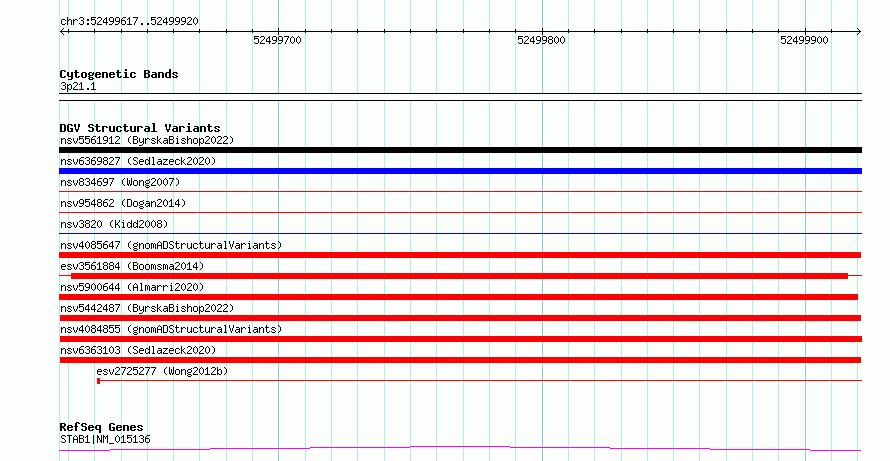Click the thin red esv2725277 line

(x=481, y=381)
